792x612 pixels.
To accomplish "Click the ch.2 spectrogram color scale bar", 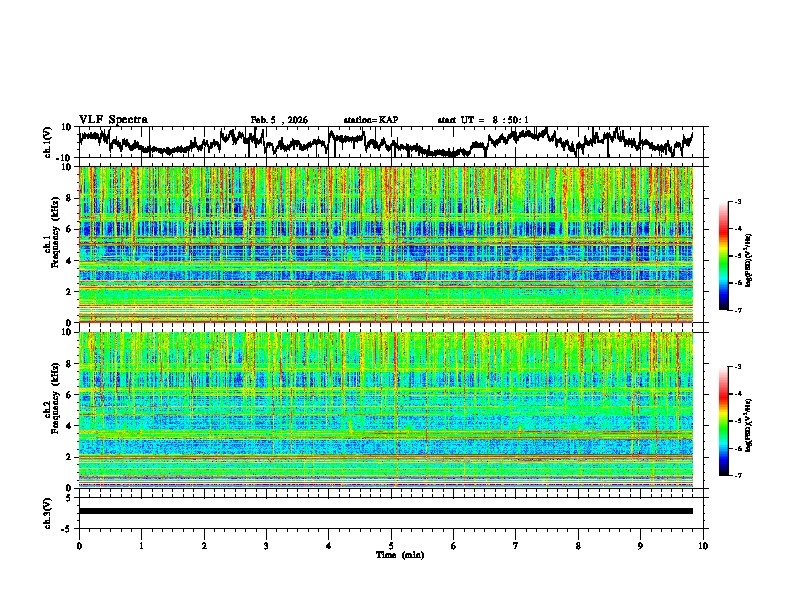I will pos(724,421).
